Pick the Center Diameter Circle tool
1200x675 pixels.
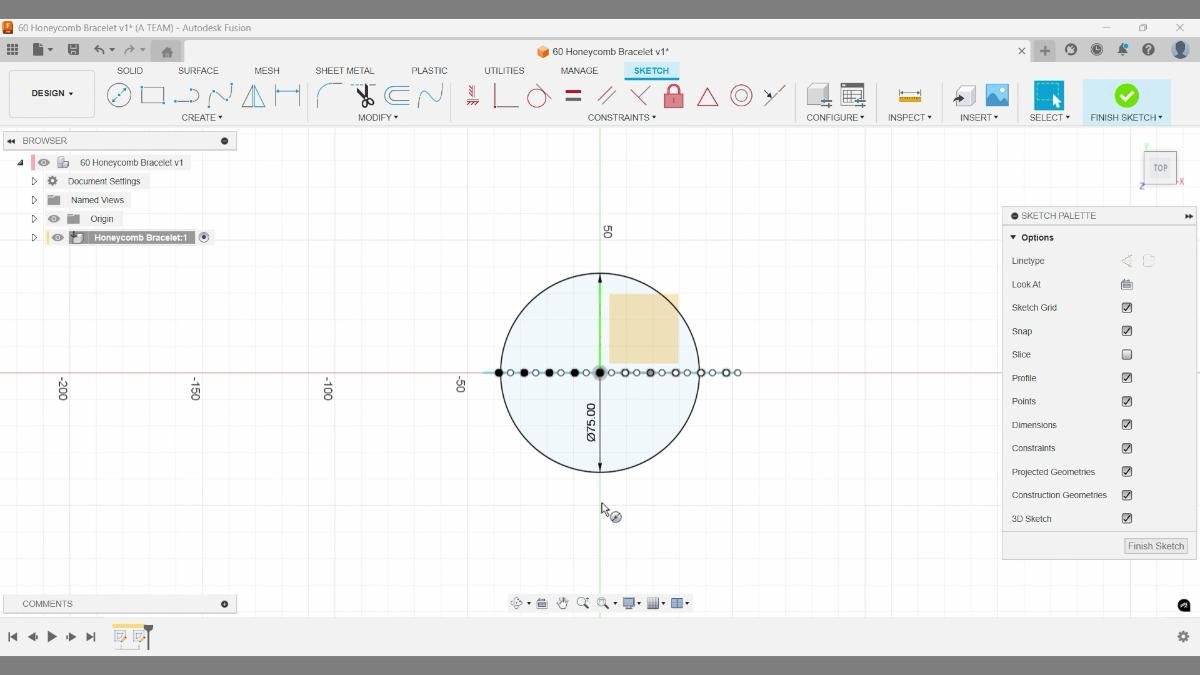[x=118, y=93]
